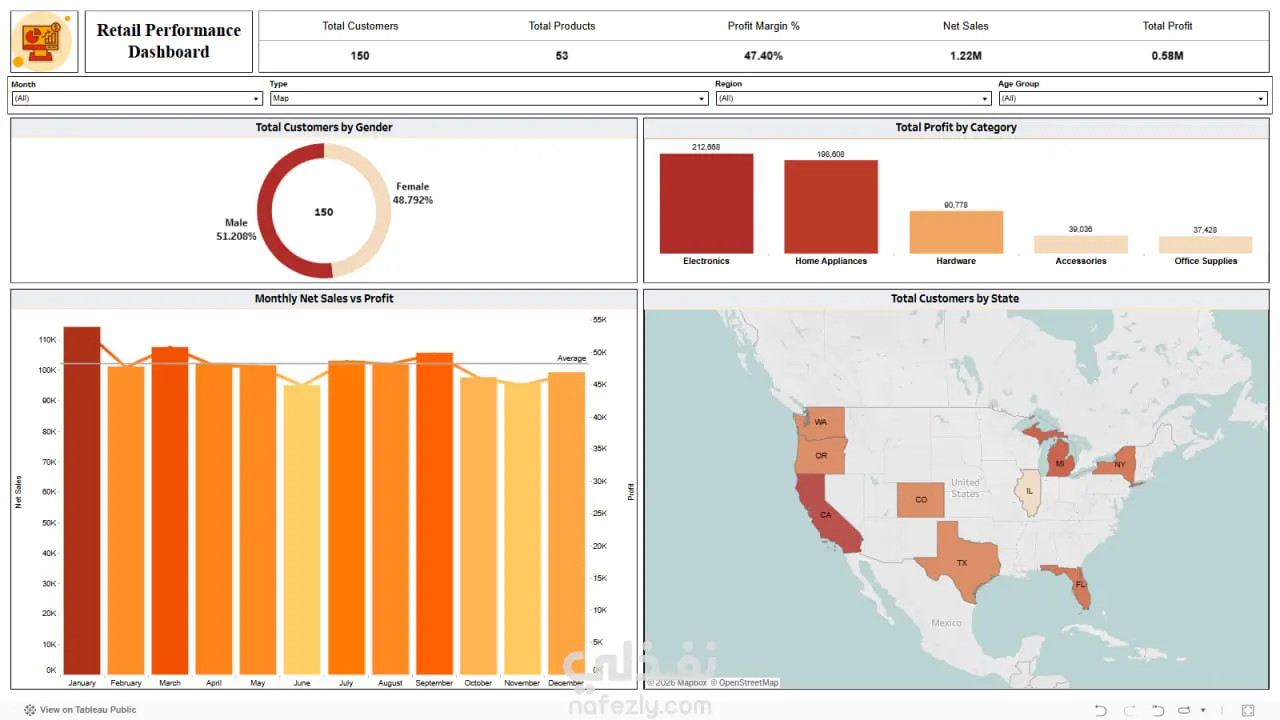Select the May net sales bar
This screenshot has width=1280, height=720.
coord(258,520)
